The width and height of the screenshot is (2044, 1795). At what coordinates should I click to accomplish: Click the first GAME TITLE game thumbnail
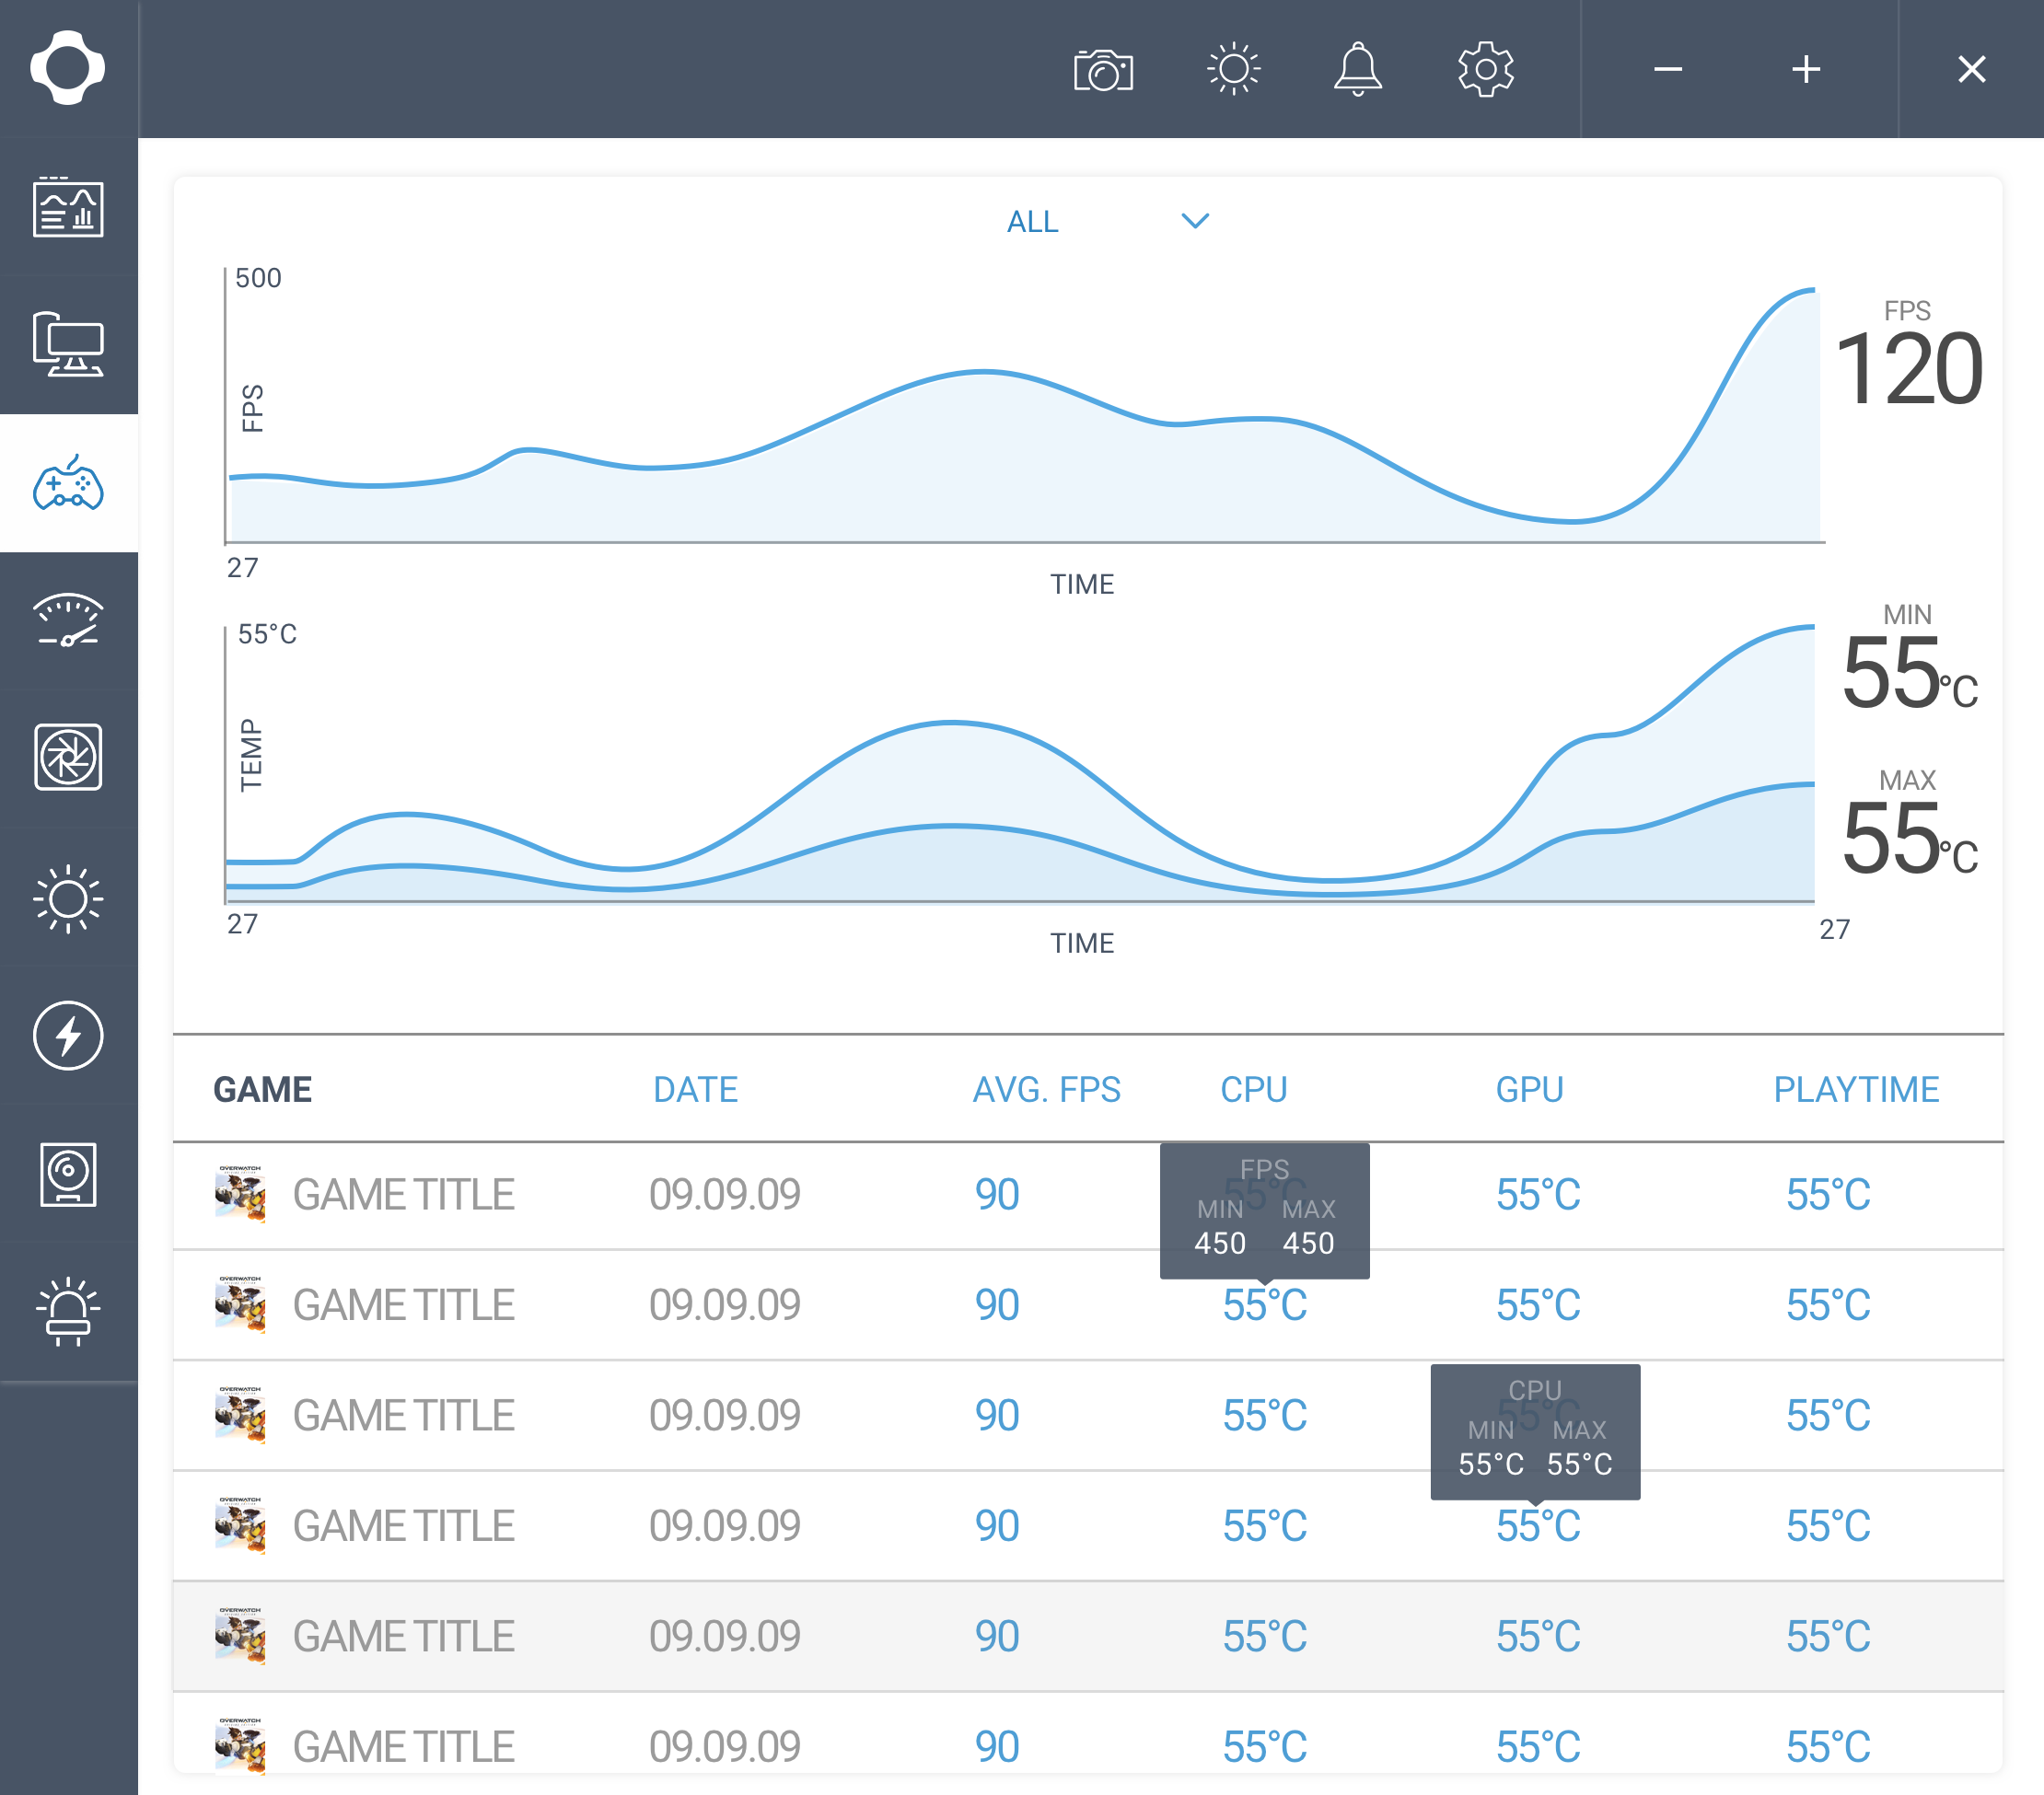click(240, 1194)
